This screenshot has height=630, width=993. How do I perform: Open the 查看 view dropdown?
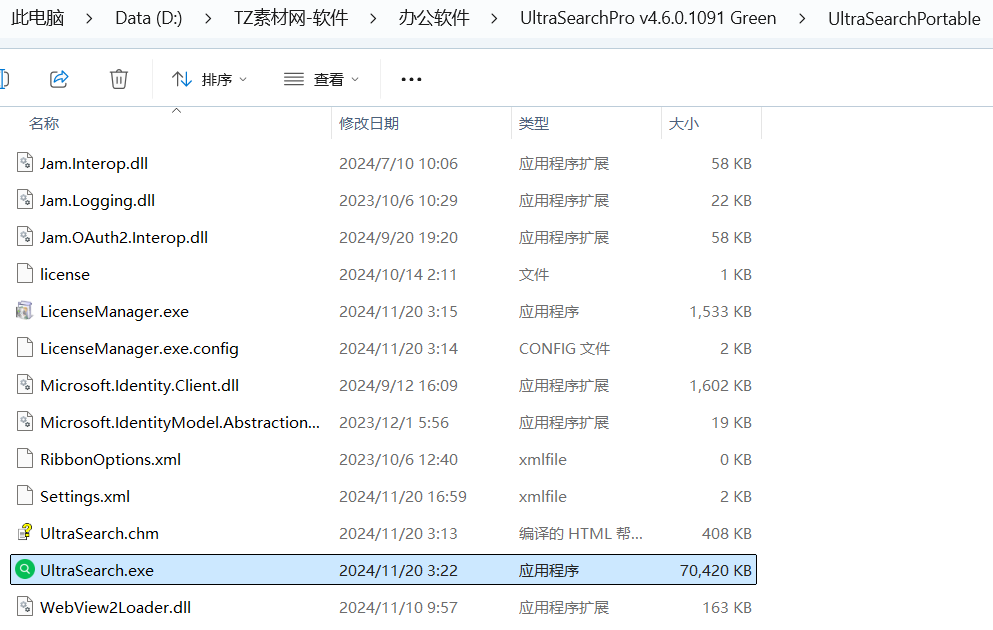321,79
